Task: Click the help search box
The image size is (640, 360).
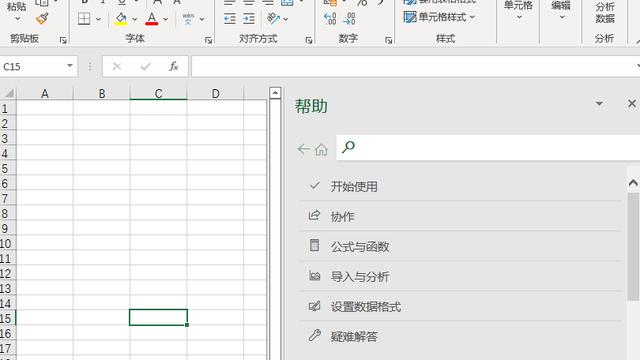Action: tap(488, 147)
